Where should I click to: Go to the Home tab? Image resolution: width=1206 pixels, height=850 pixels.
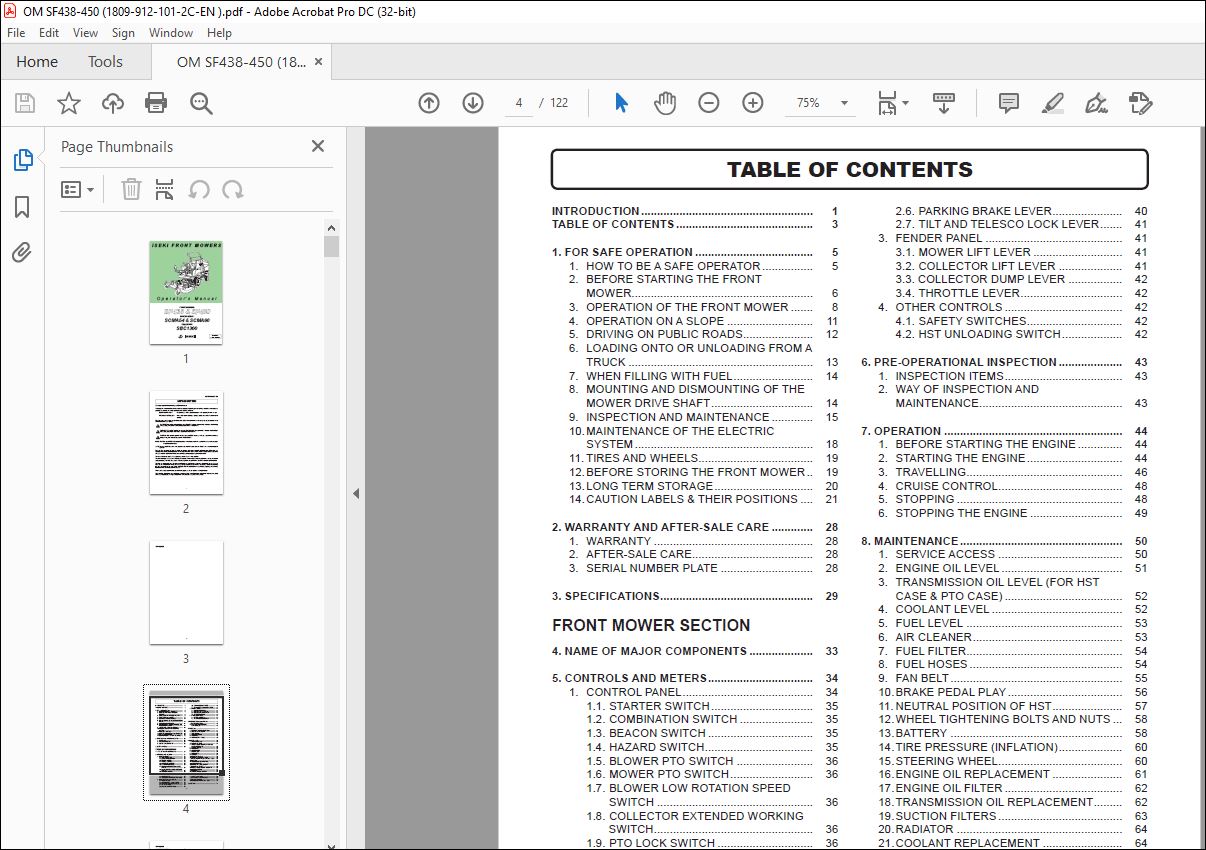(x=37, y=62)
